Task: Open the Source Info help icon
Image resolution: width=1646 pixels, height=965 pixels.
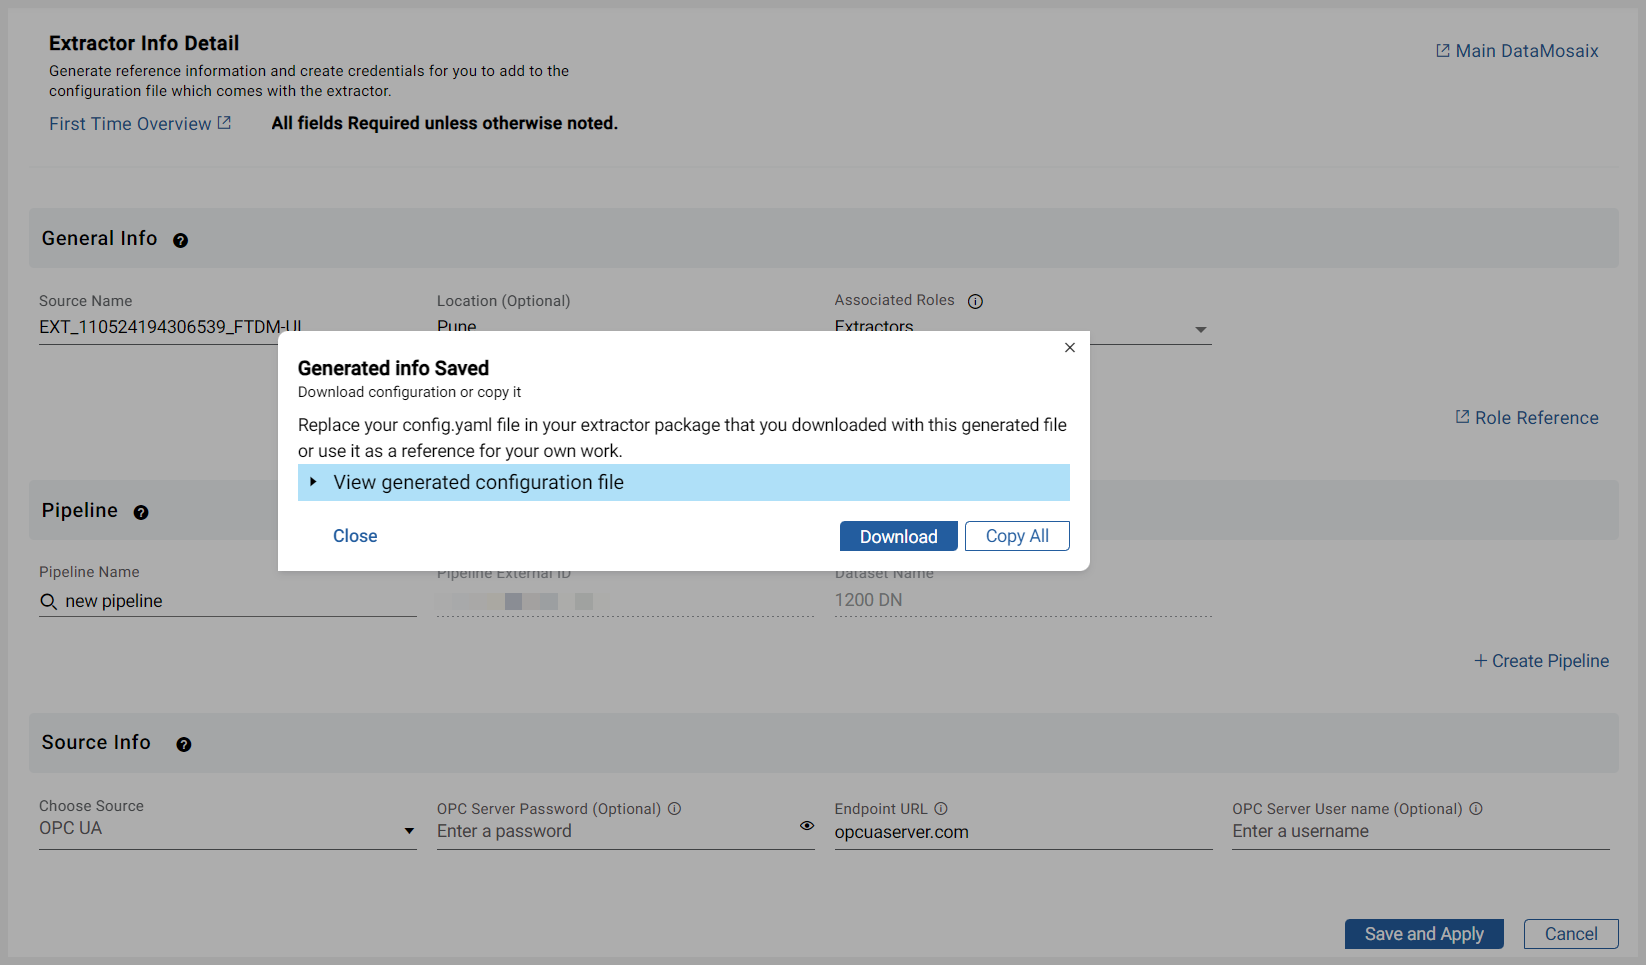Action: pos(183,744)
